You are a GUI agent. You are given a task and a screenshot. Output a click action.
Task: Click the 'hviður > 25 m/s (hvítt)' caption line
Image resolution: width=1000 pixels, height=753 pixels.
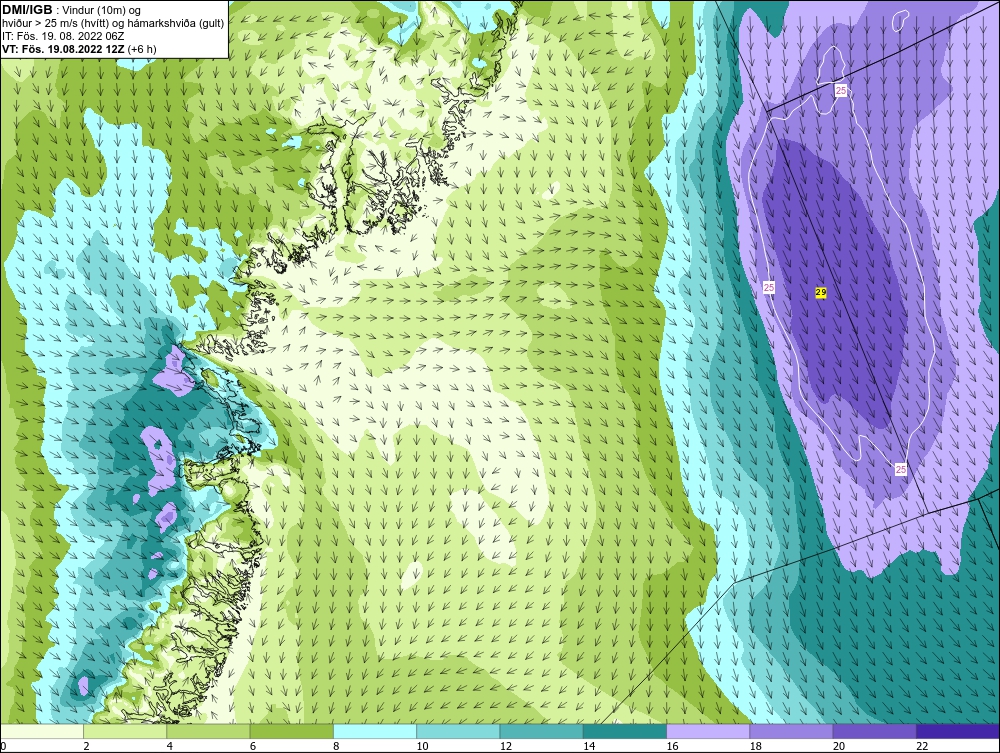(112, 23)
